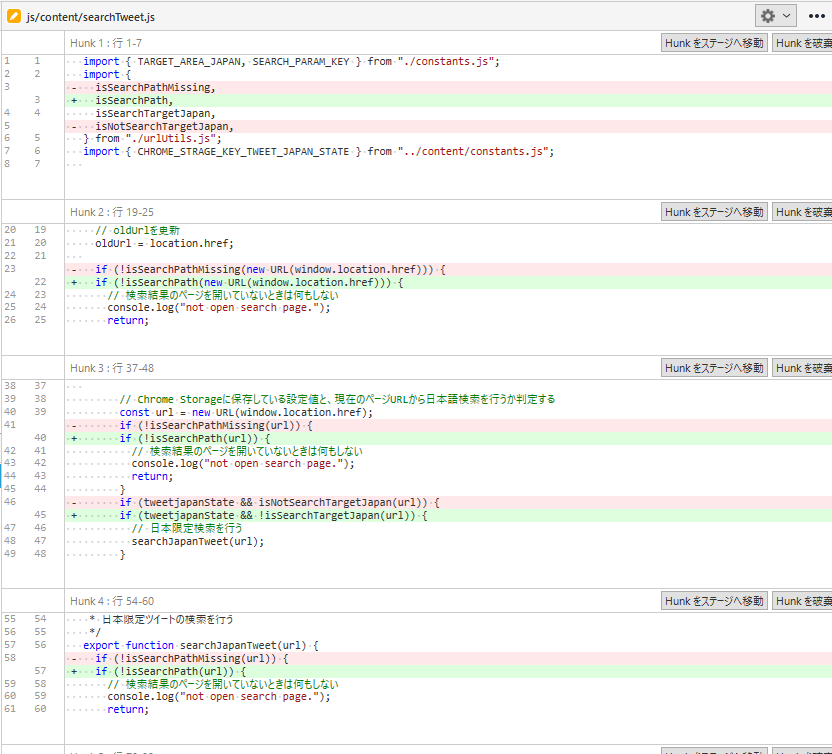Select added line 'if (!isSearchPath(url)) {' in Hunk 3
Image resolution: width=832 pixels, height=754 pixels.
[448, 438]
